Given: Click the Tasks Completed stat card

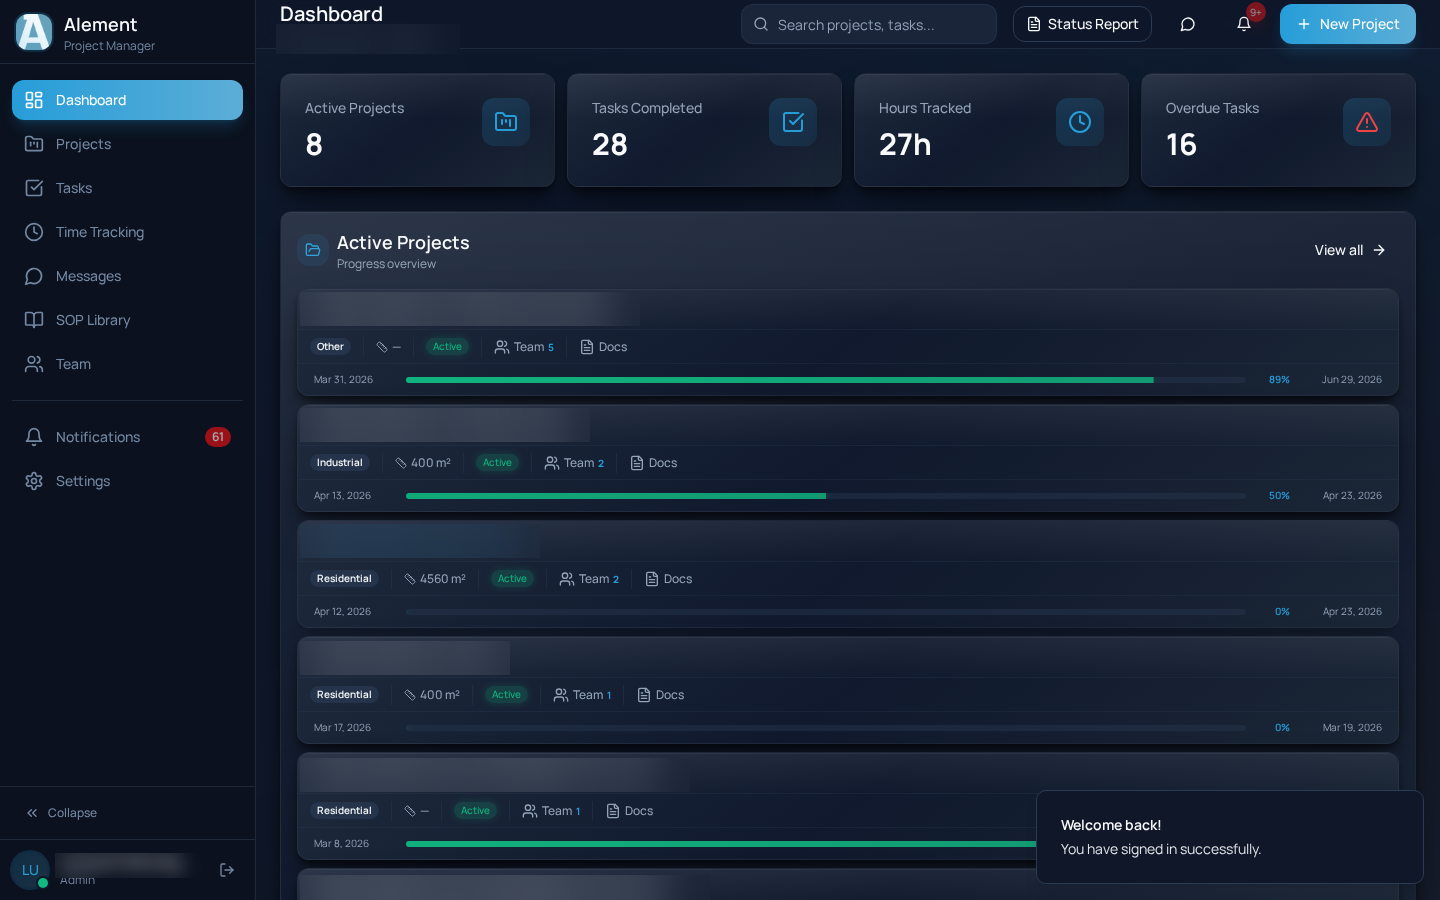Looking at the screenshot, I should [x=704, y=130].
